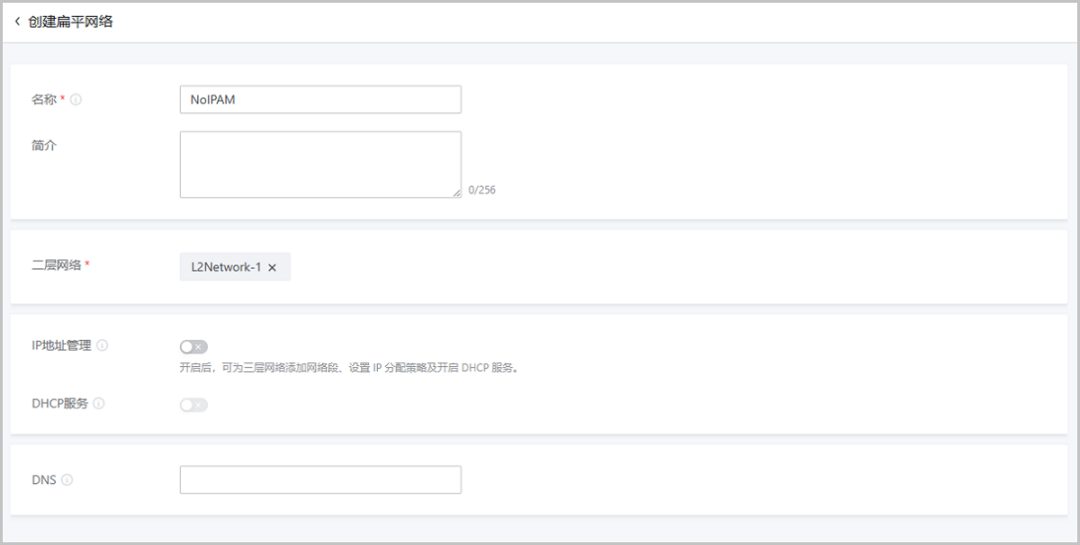Click the 0/256 character counter

(x=481, y=190)
